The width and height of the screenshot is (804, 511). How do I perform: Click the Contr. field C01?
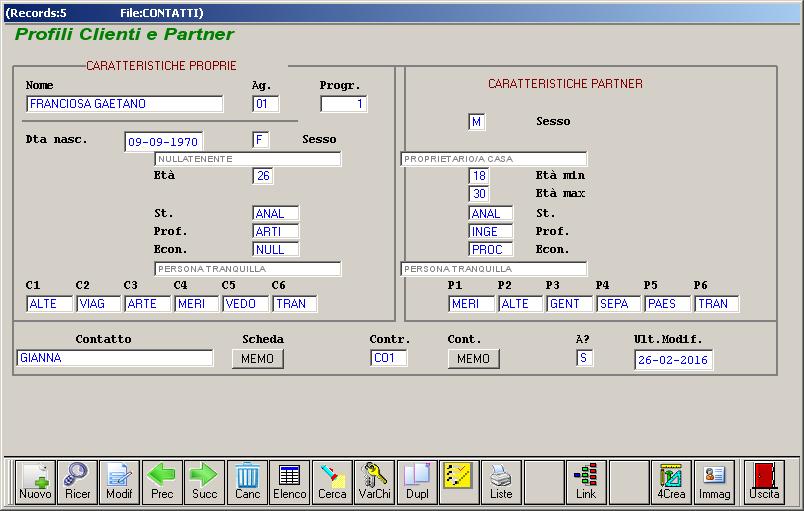click(389, 358)
